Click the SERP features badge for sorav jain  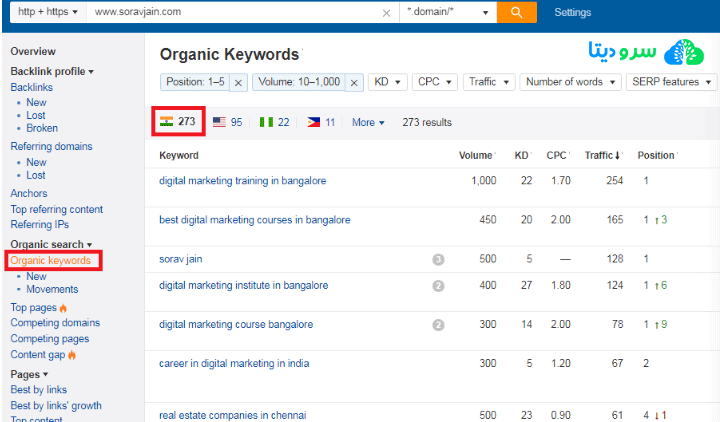click(438, 259)
